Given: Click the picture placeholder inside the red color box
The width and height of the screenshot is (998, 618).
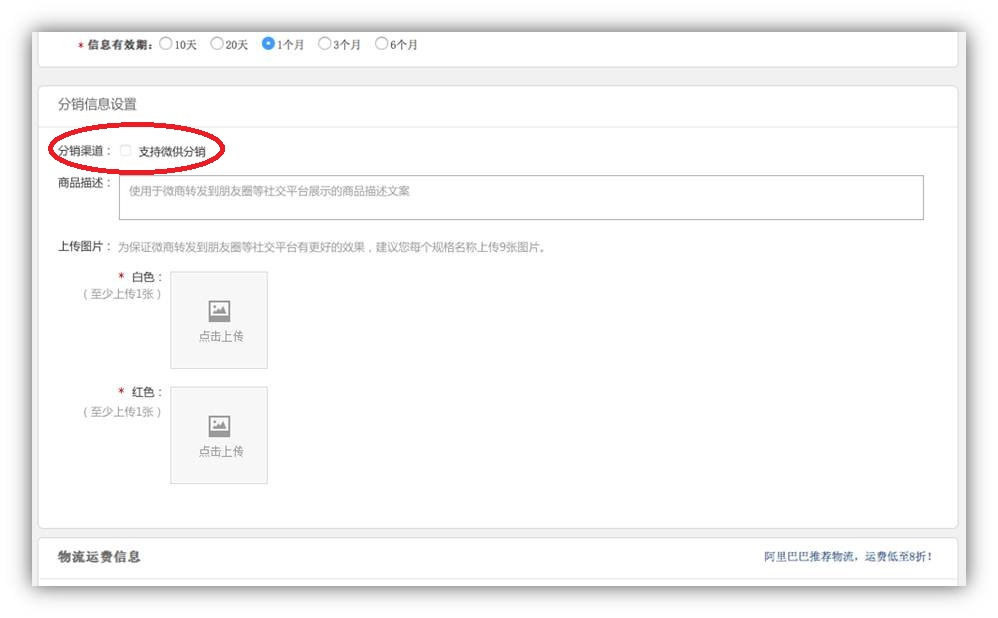Looking at the screenshot, I should pyautogui.click(x=218, y=424).
